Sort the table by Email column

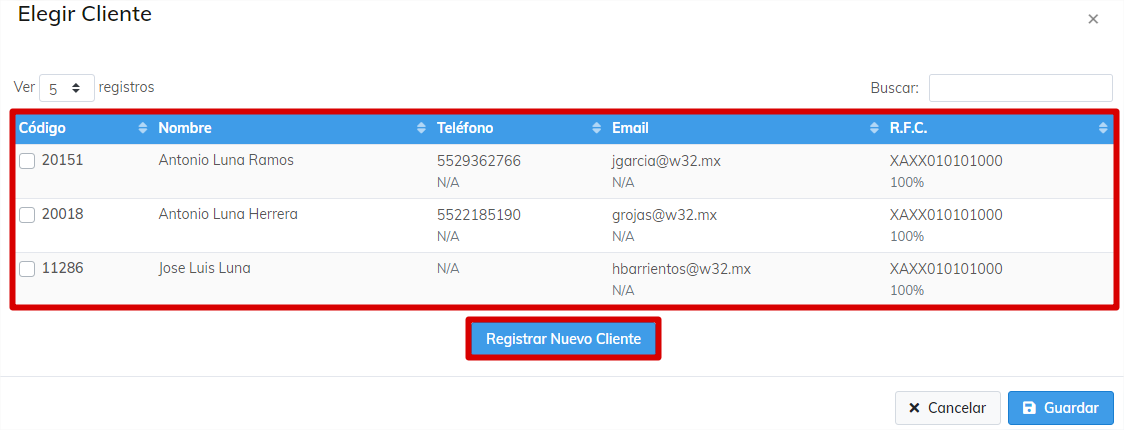(x=746, y=128)
